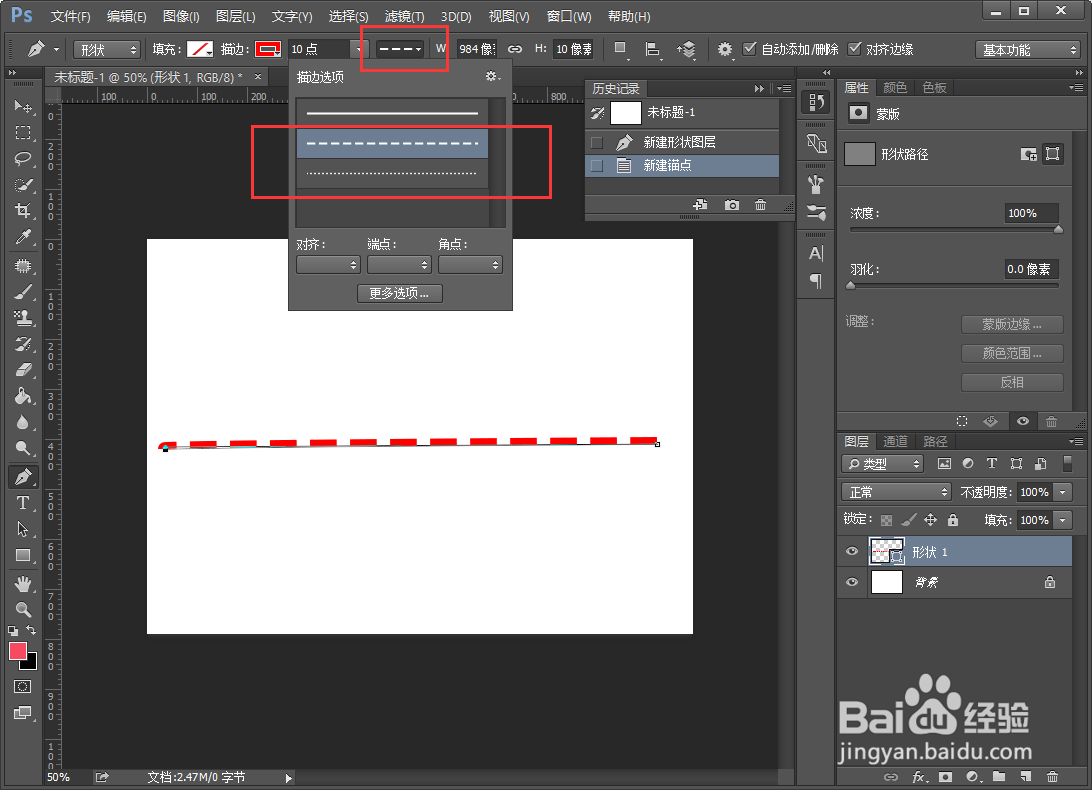Switch to the 通道 tab

coord(895,441)
